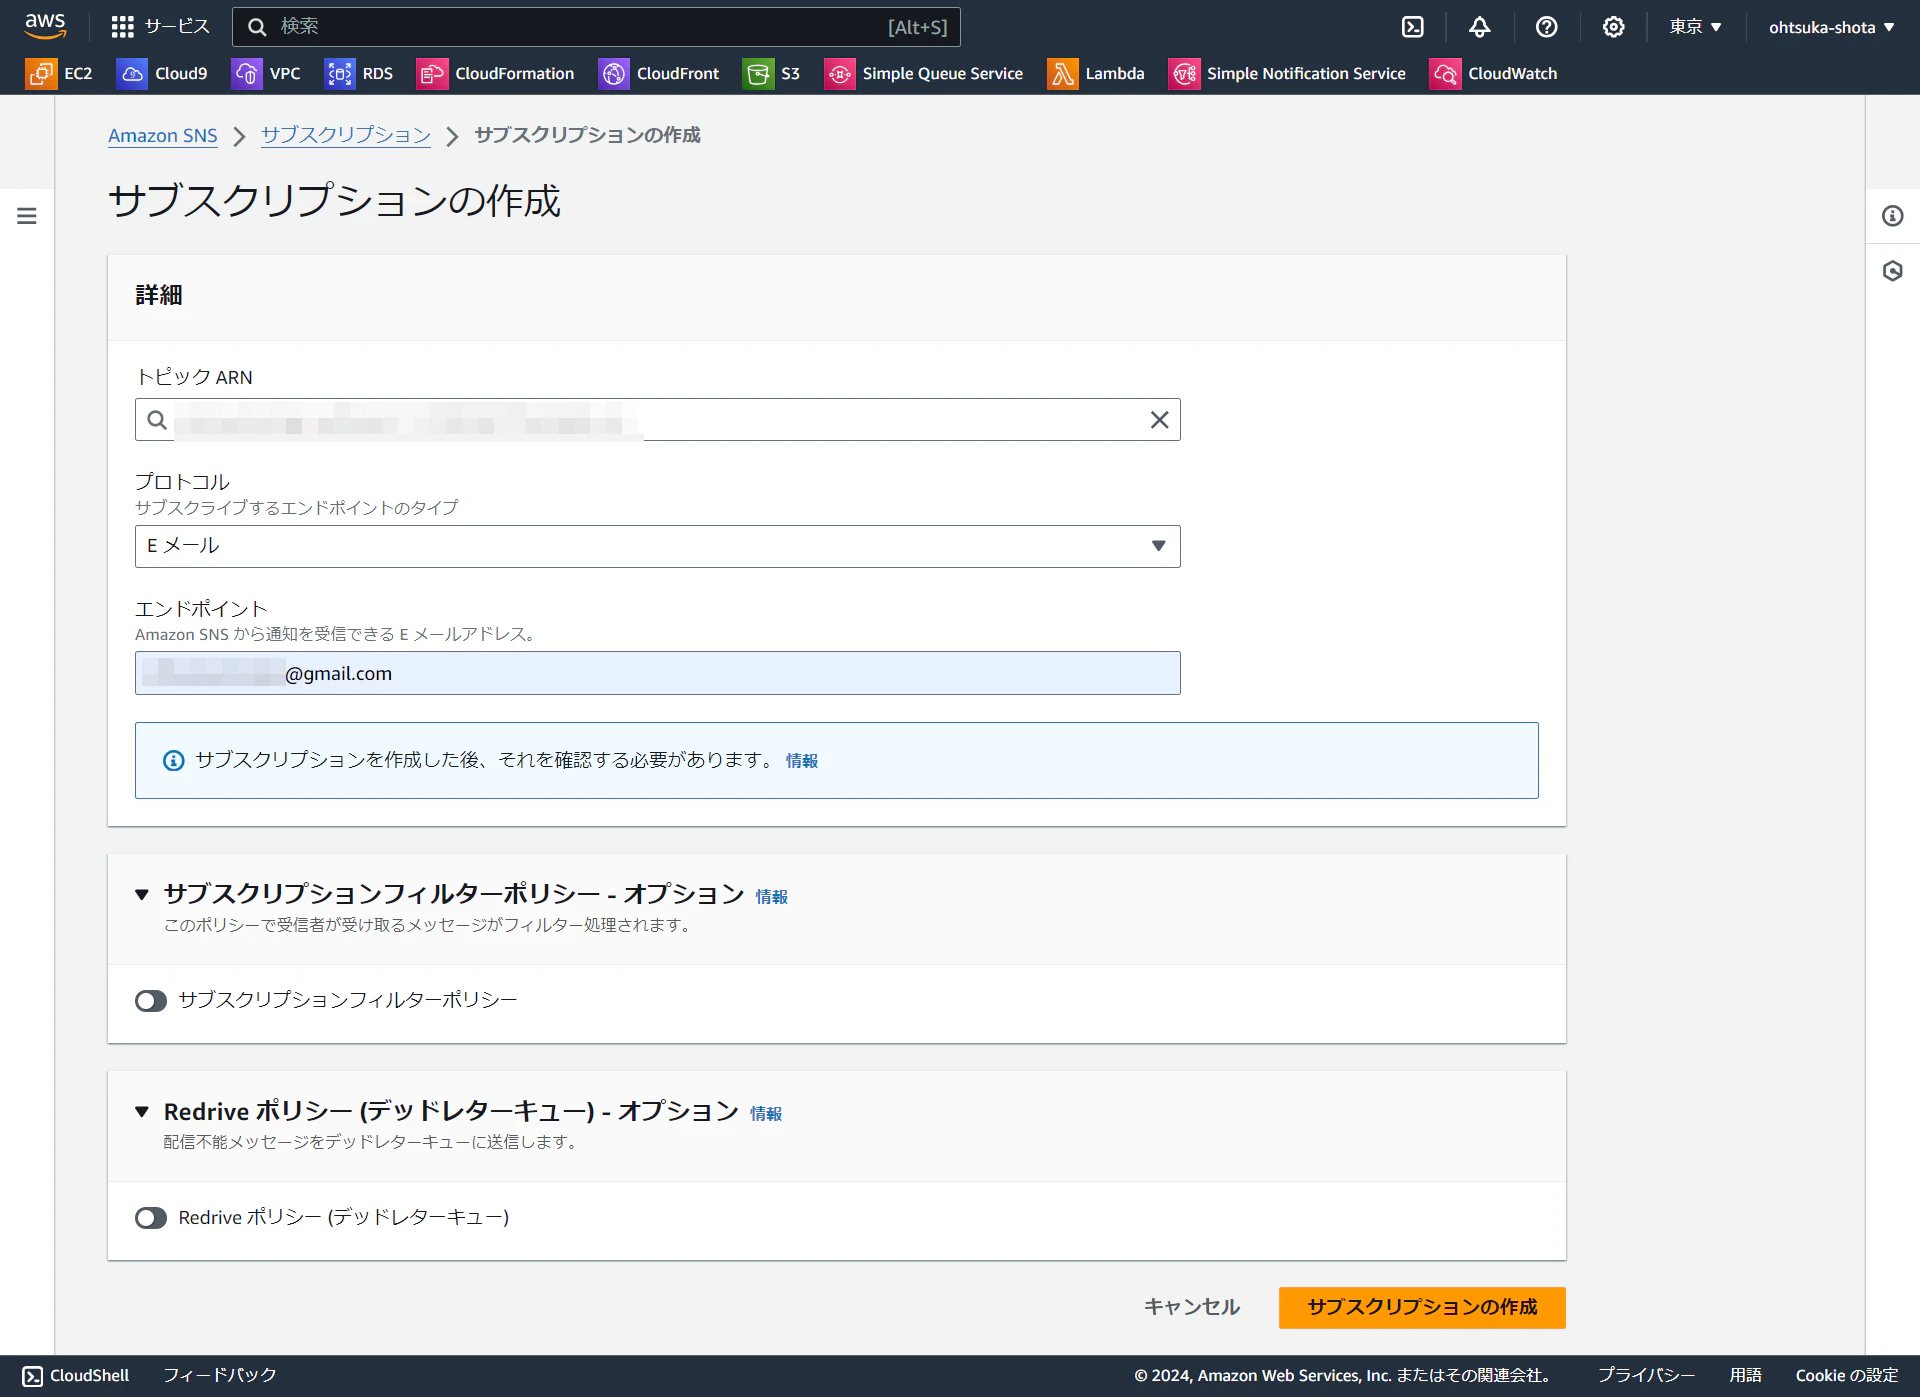This screenshot has height=1397, width=1920.
Task: Open the CloudShell icon in top bar
Action: tap(1412, 27)
